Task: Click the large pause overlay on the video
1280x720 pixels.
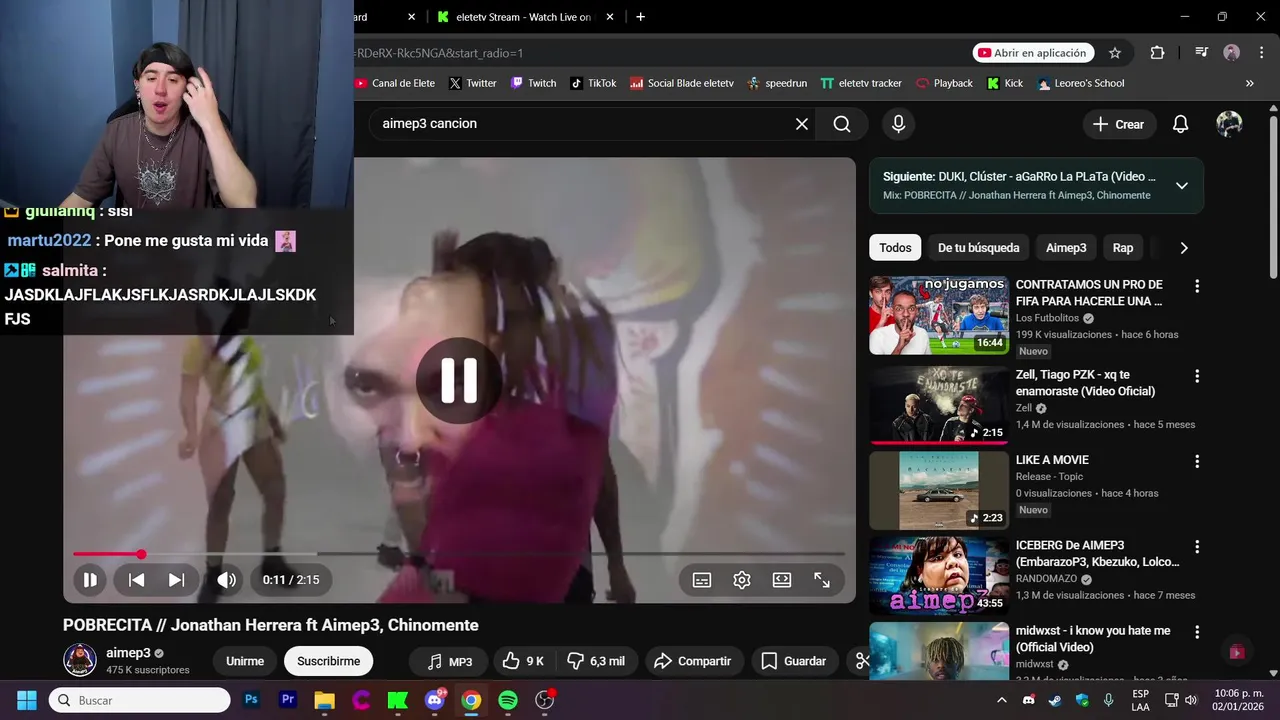Action: tap(459, 380)
